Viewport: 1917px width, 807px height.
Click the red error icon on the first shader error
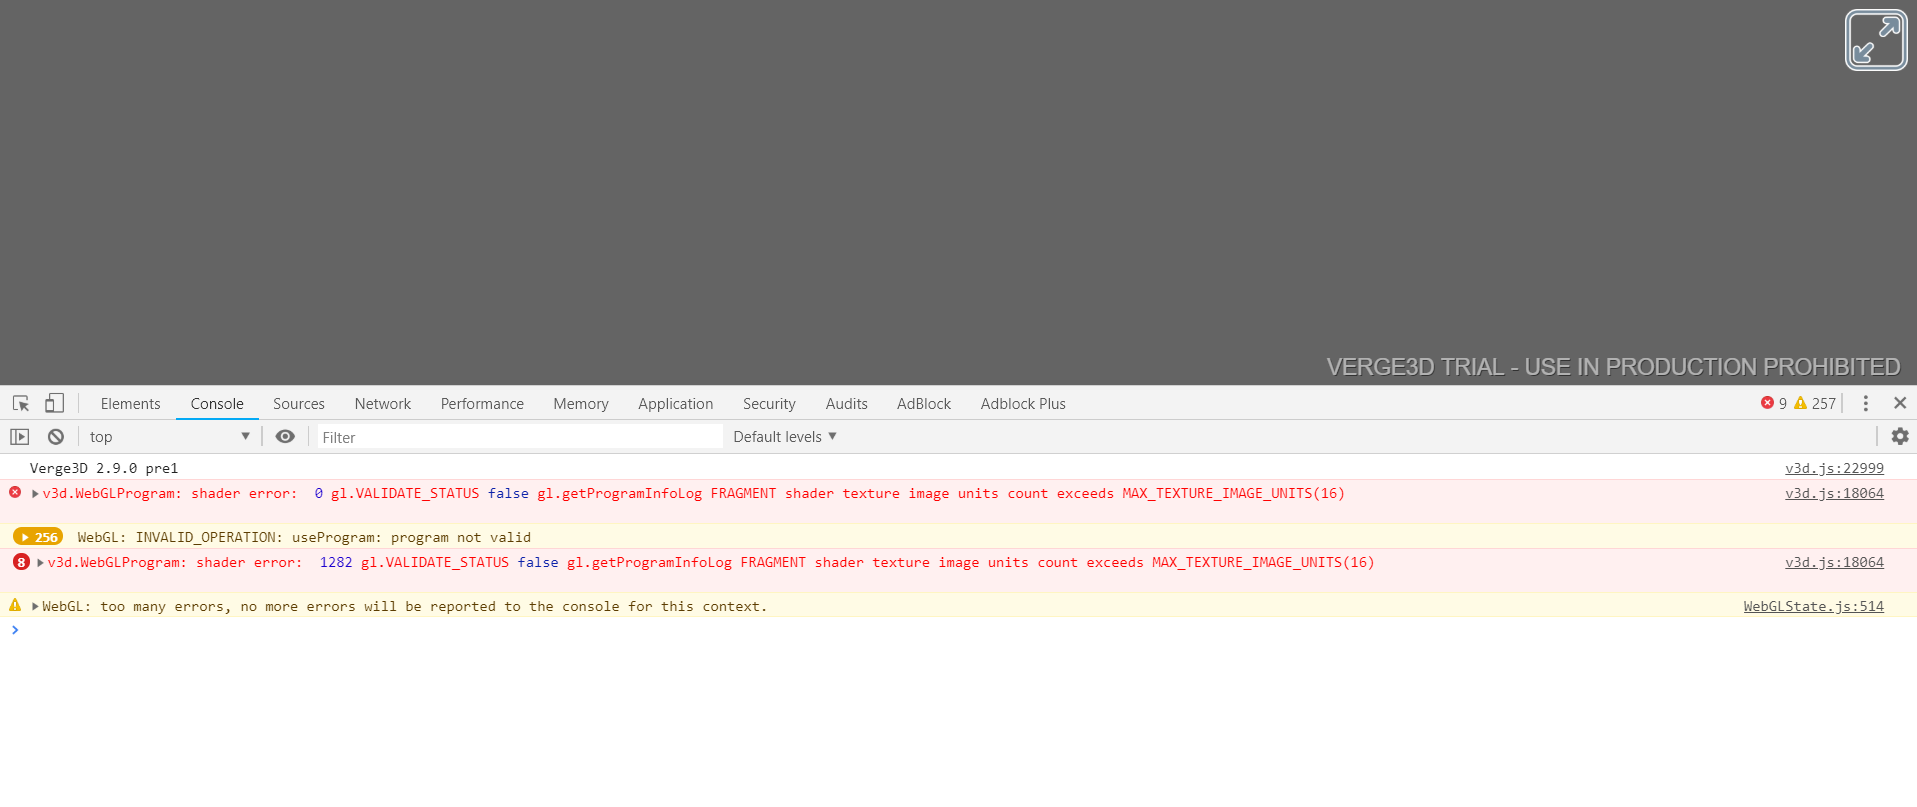point(15,492)
